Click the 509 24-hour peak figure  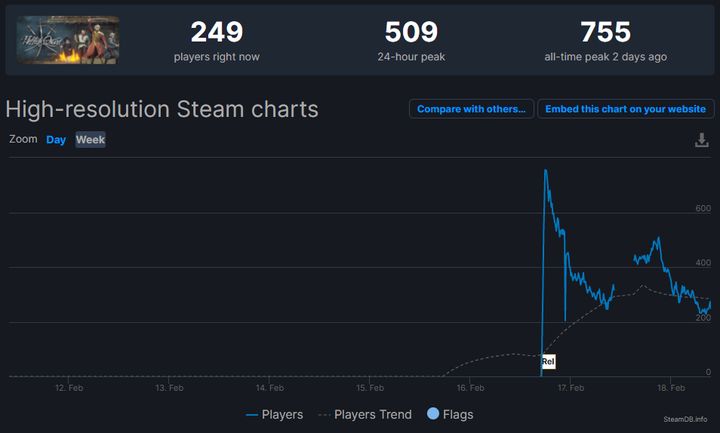click(x=411, y=32)
